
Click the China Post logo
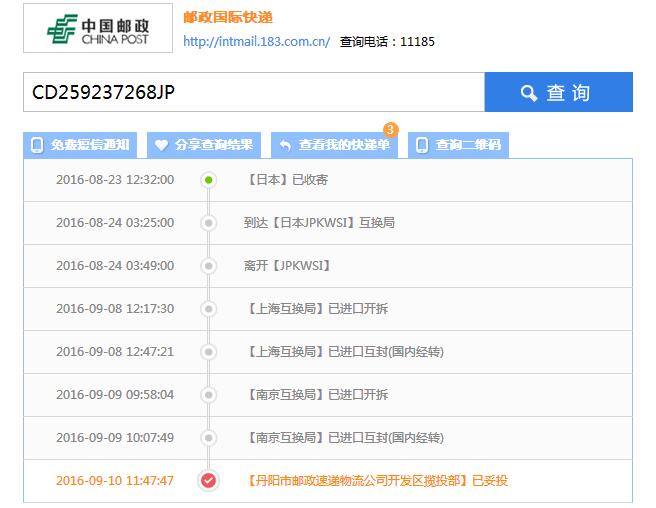(98, 28)
